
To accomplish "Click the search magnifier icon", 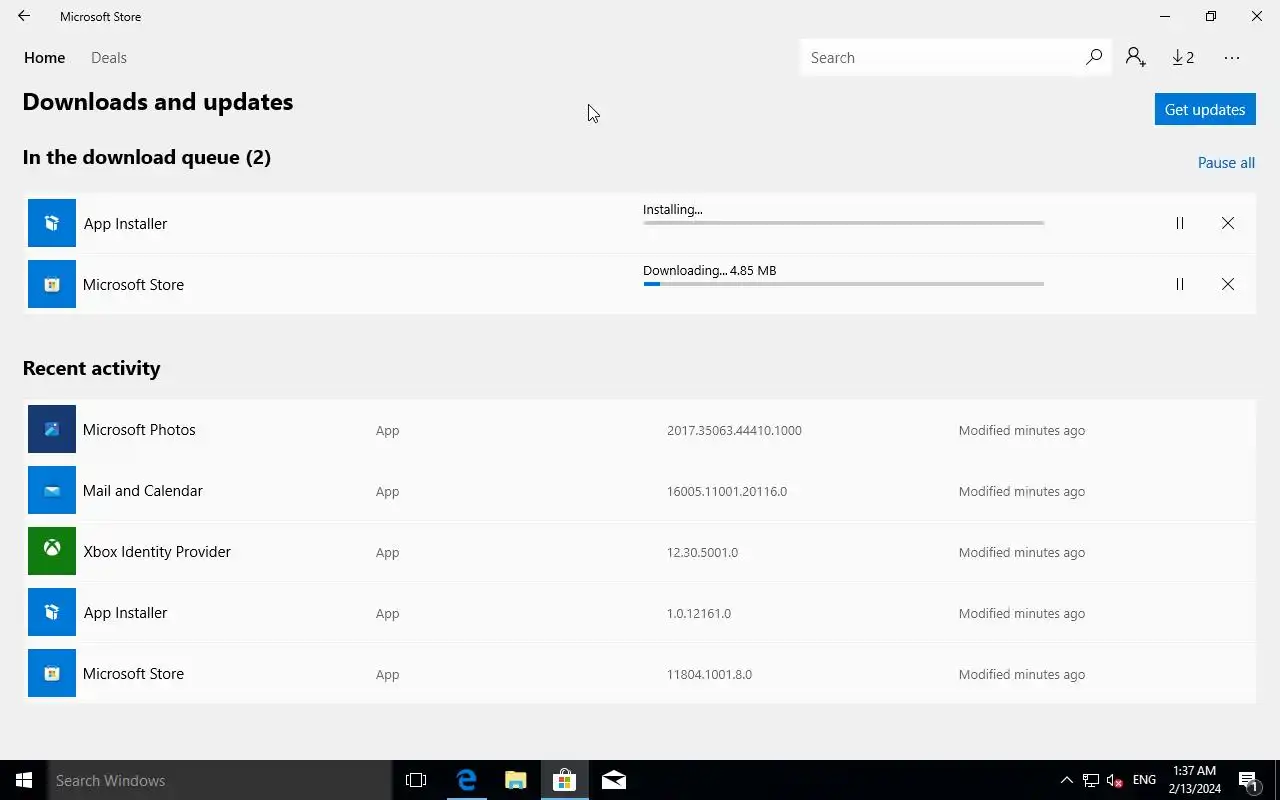I will coord(1094,57).
